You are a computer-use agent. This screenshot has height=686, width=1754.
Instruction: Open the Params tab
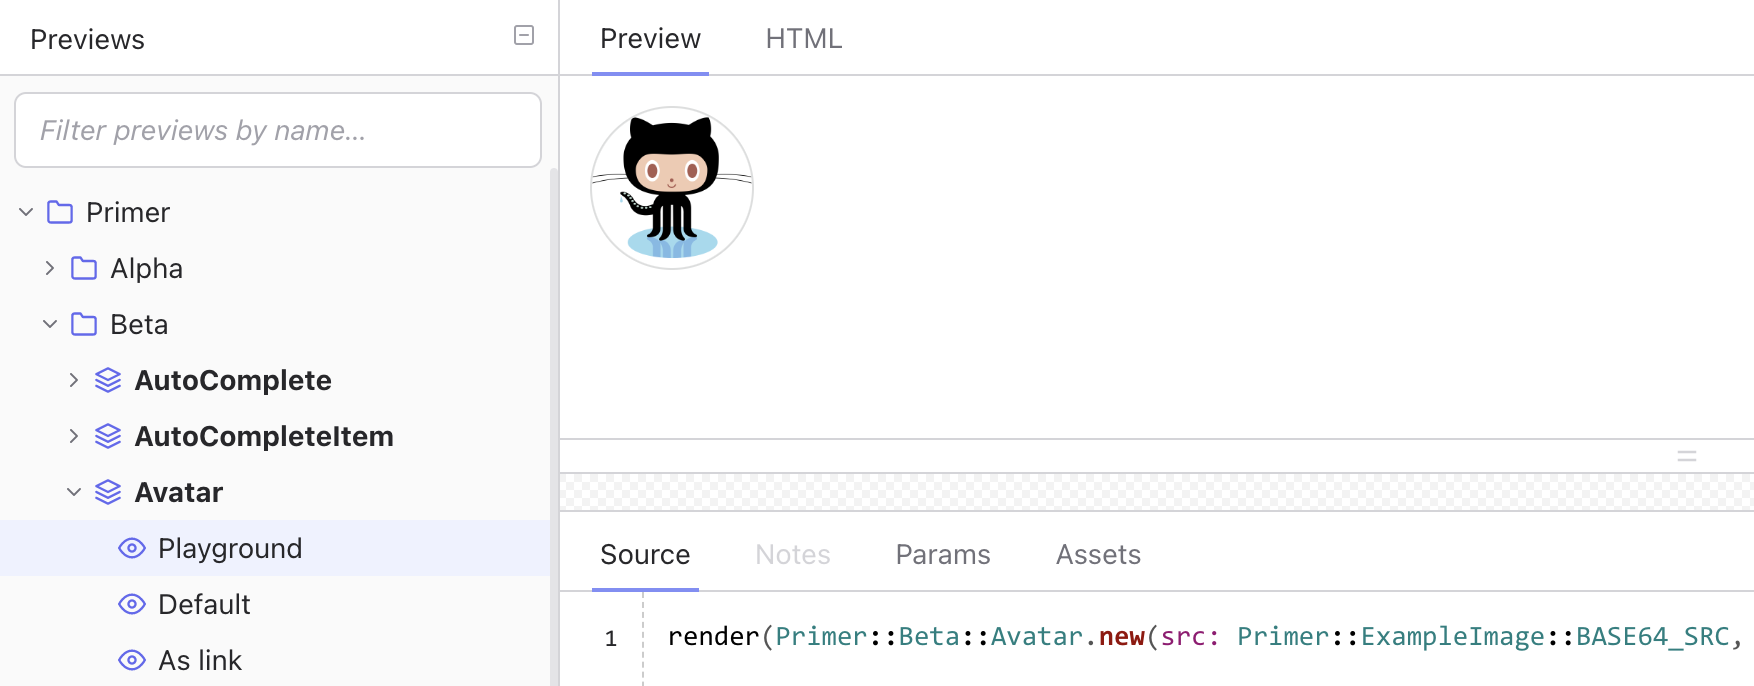click(x=943, y=555)
